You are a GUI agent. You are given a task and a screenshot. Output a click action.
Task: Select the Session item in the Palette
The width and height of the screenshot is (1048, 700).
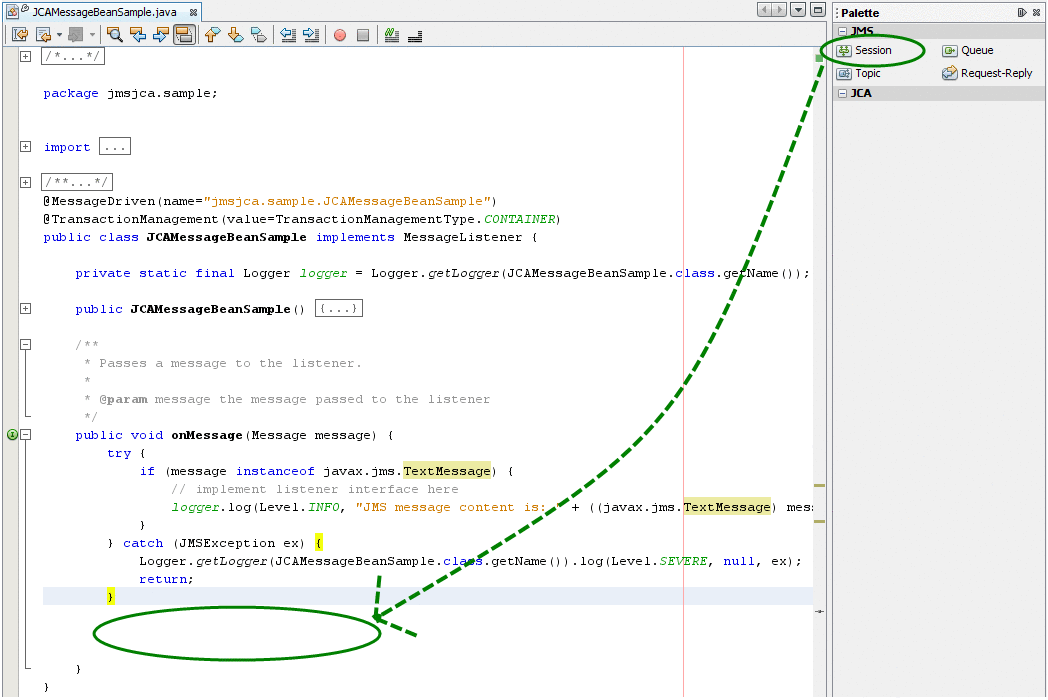click(x=865, y=50)
